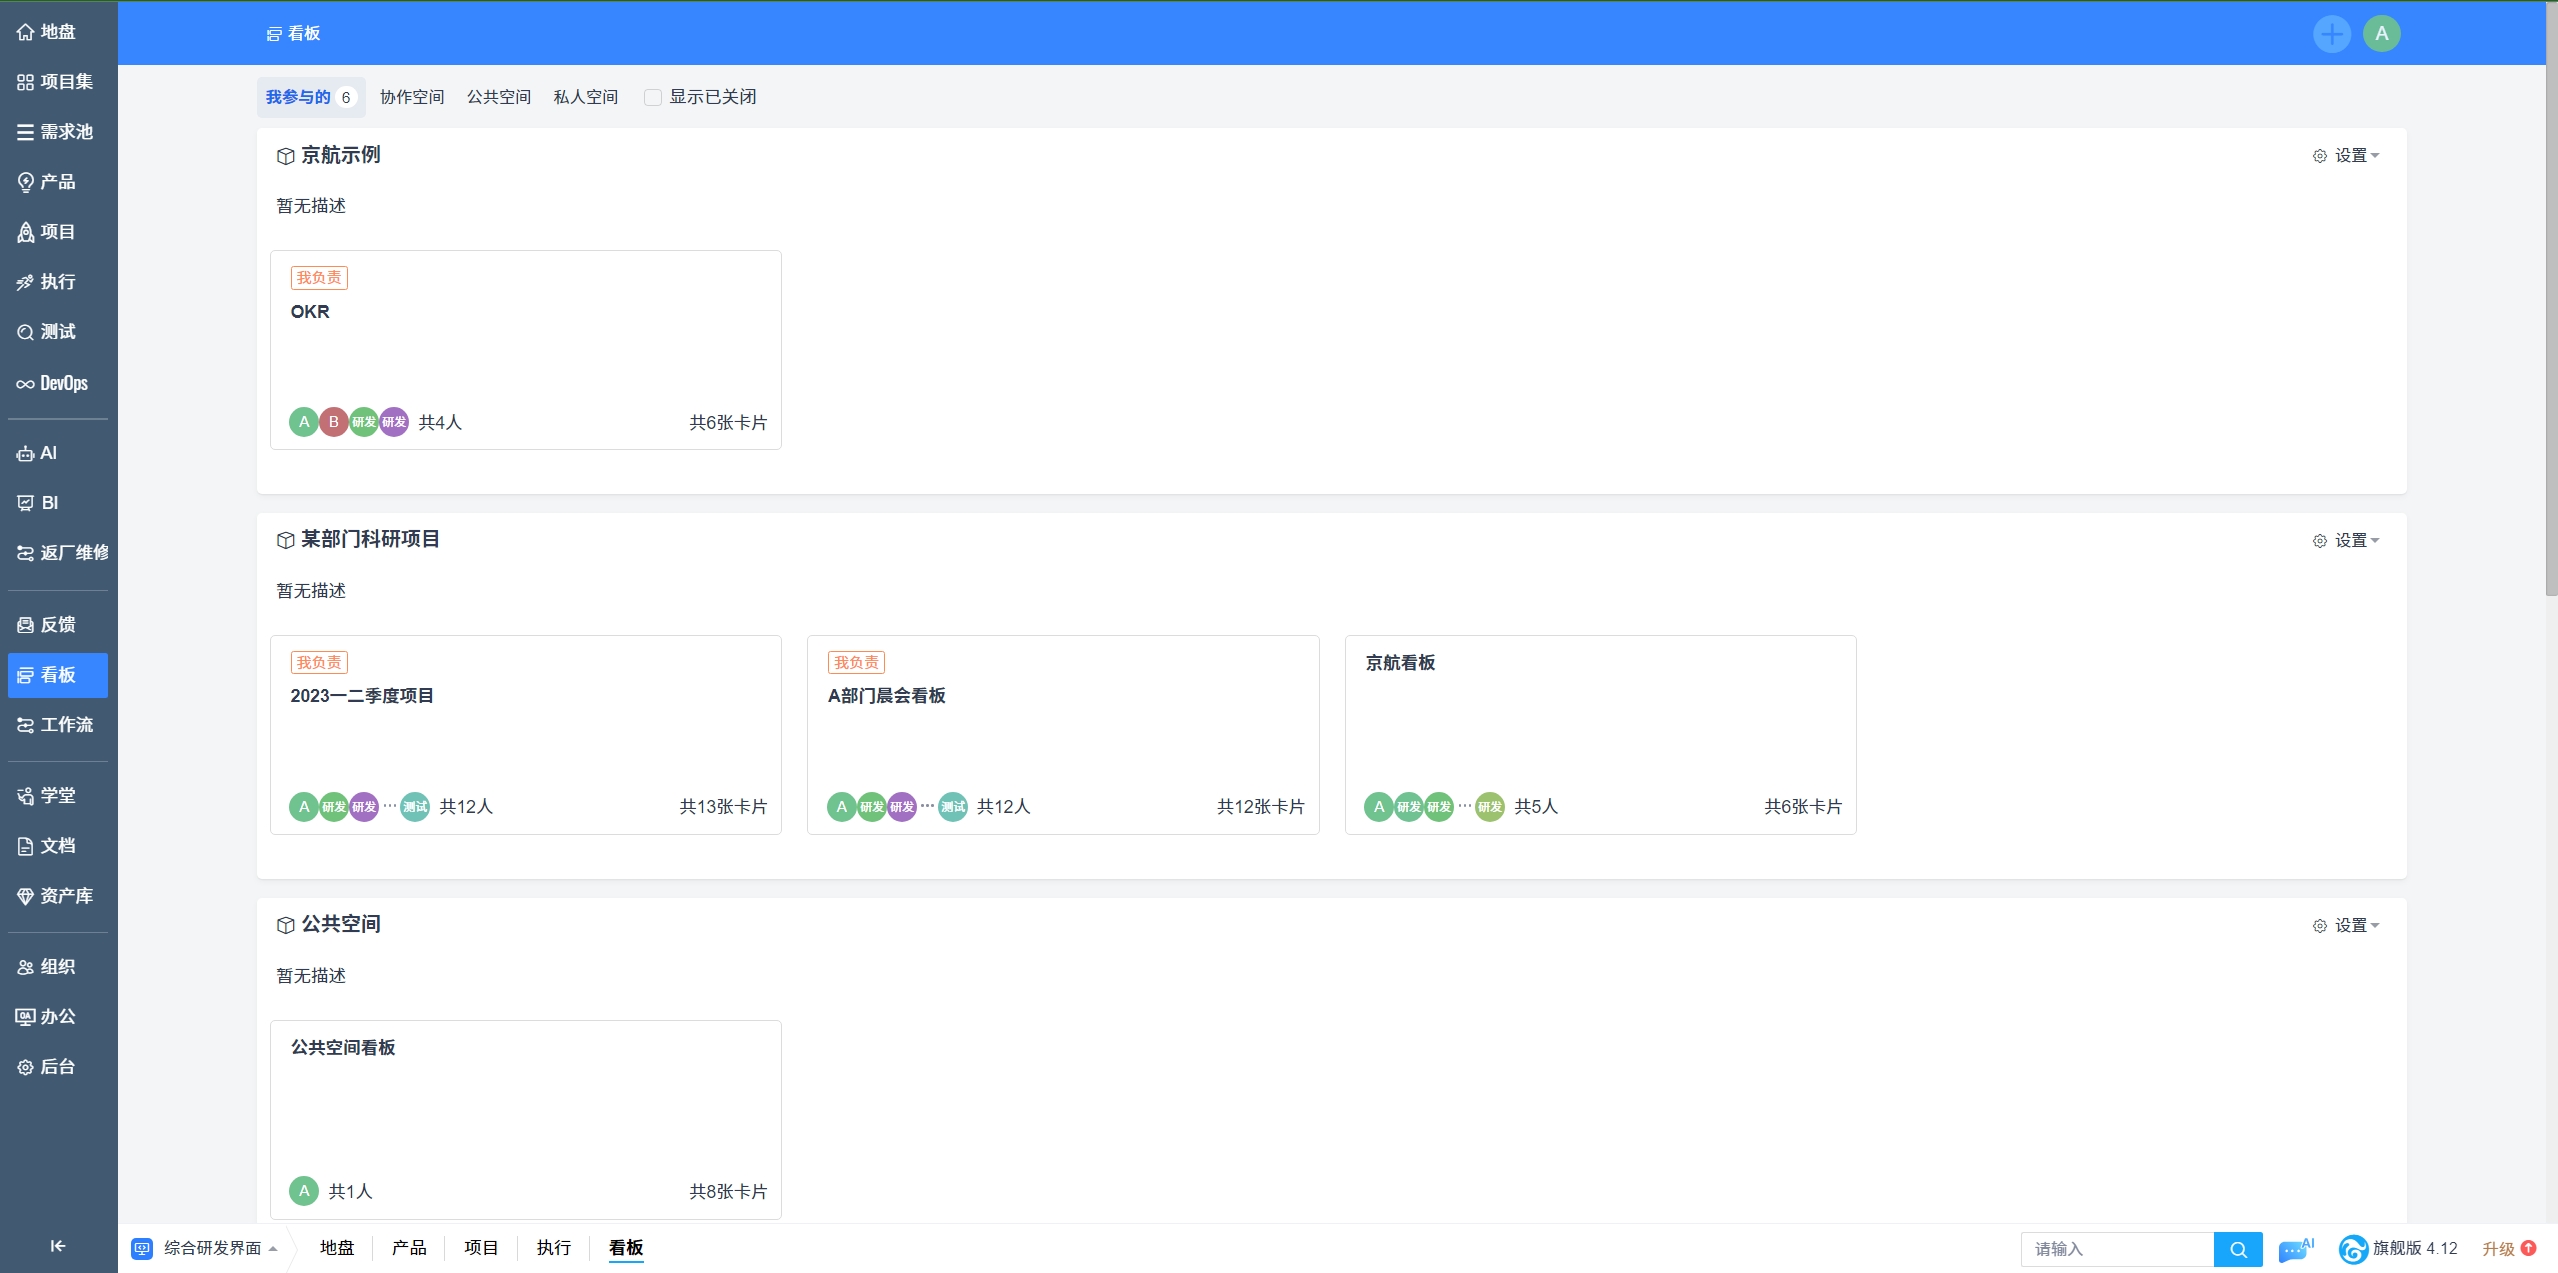Open the OKR kanban card
This screenshot has width=2558, height=1273.
pyautogui.click(x=525, y=350)
